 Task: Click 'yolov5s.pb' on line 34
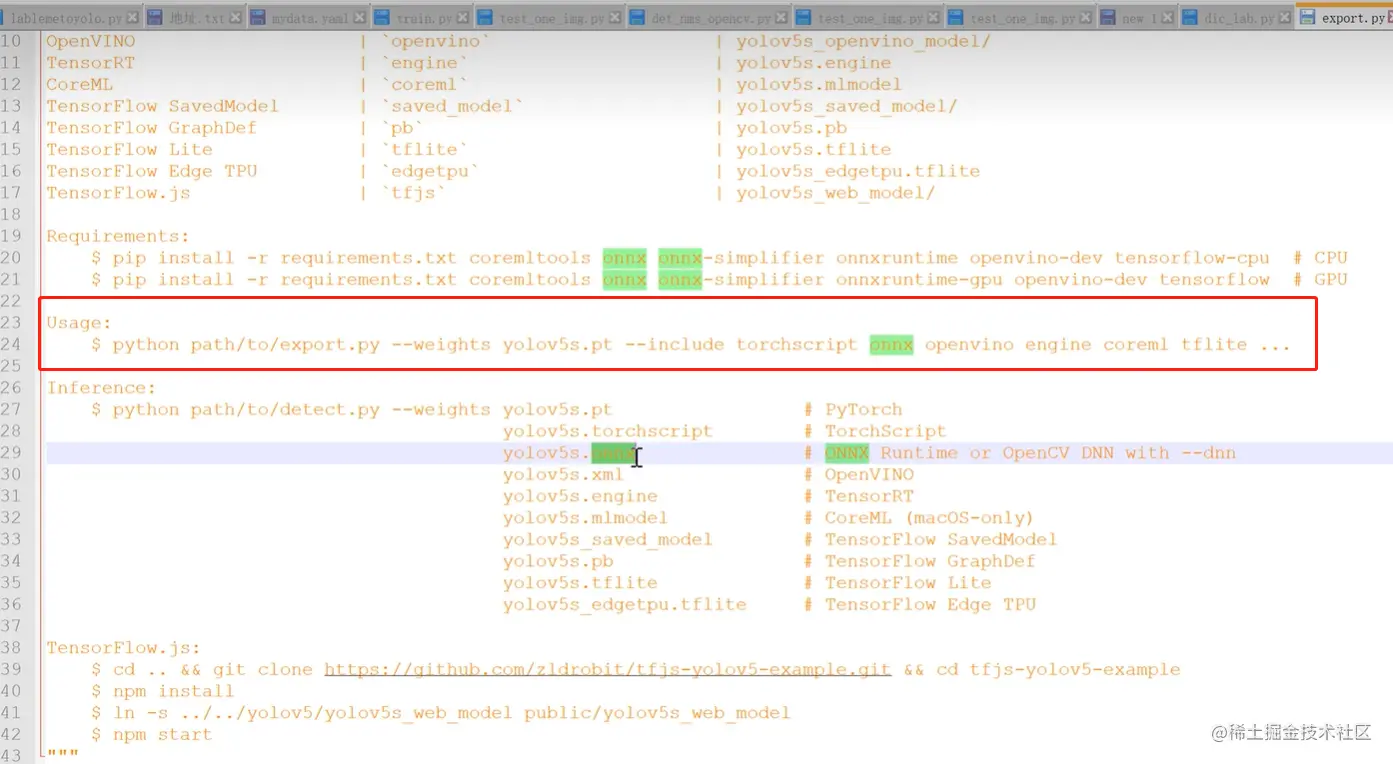pos(558,562)
